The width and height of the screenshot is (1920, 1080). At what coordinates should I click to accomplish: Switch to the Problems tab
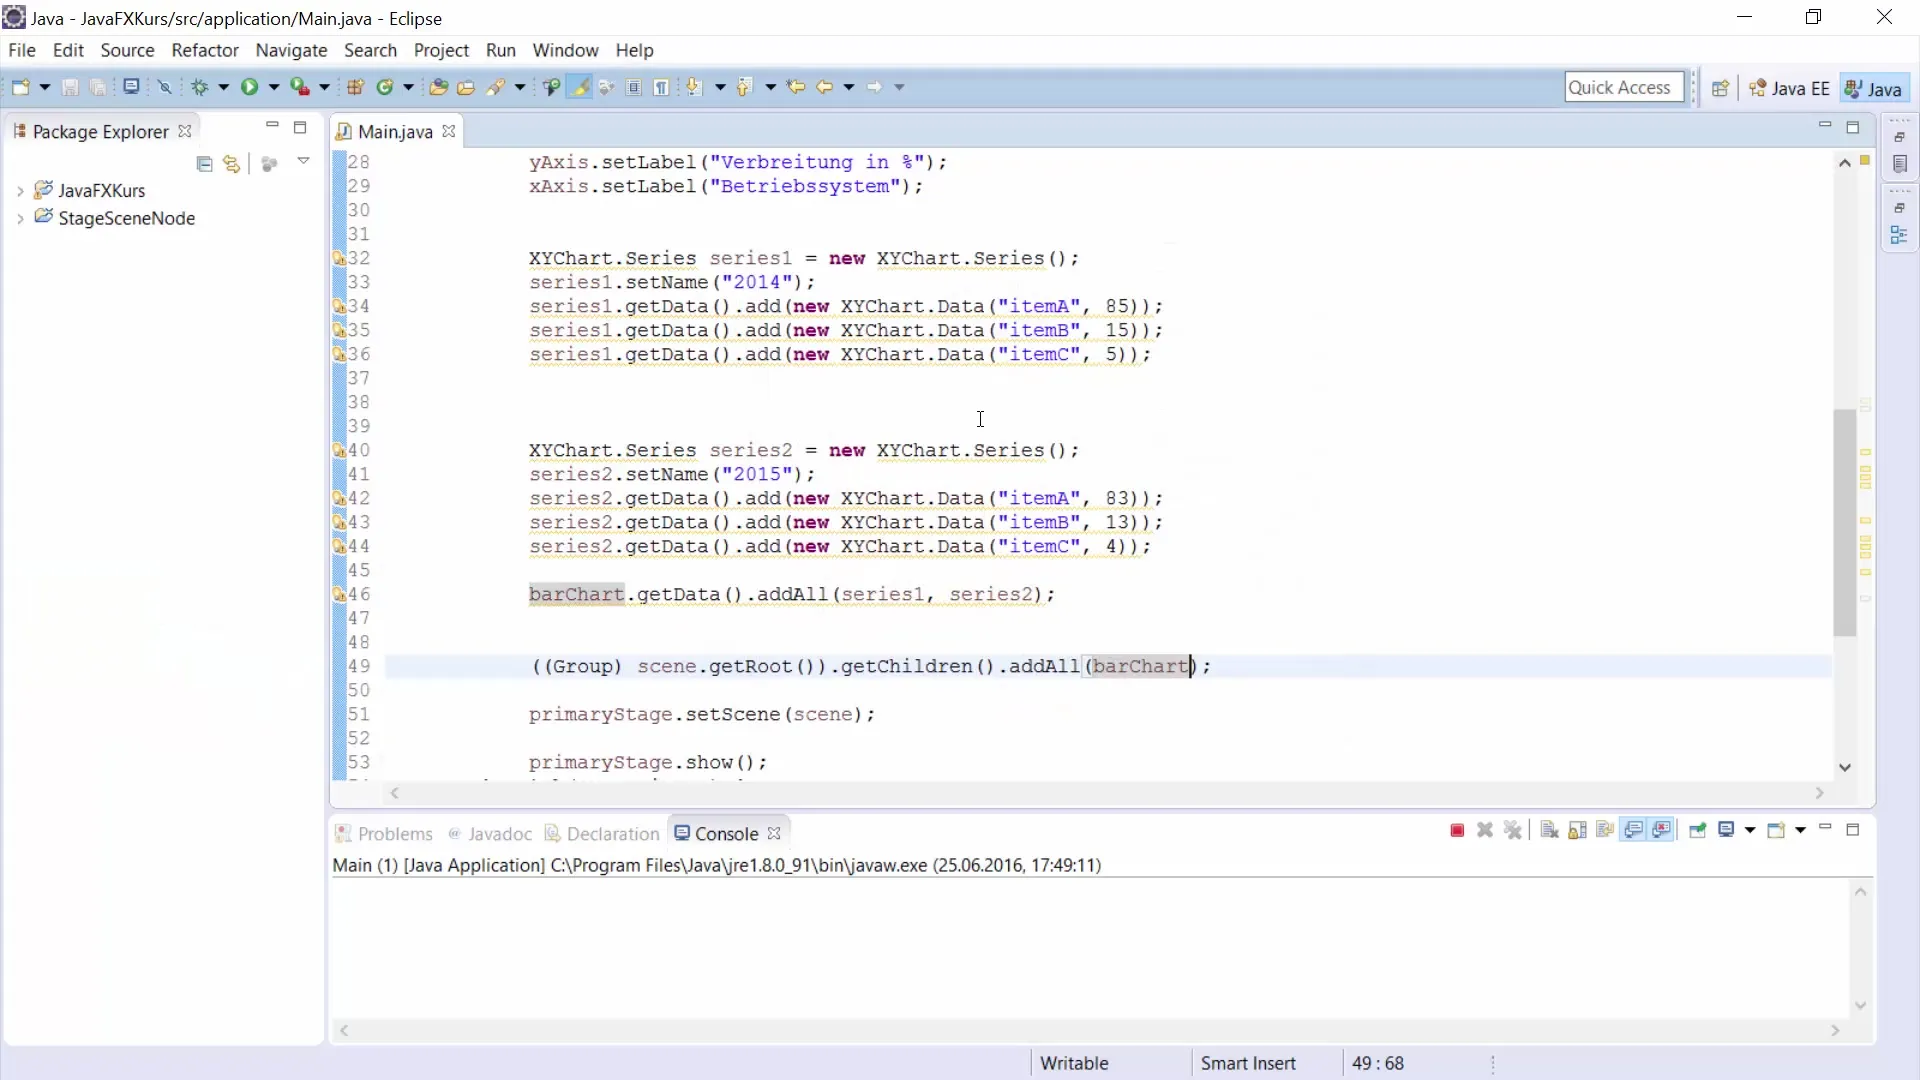(x=384, y=834)
